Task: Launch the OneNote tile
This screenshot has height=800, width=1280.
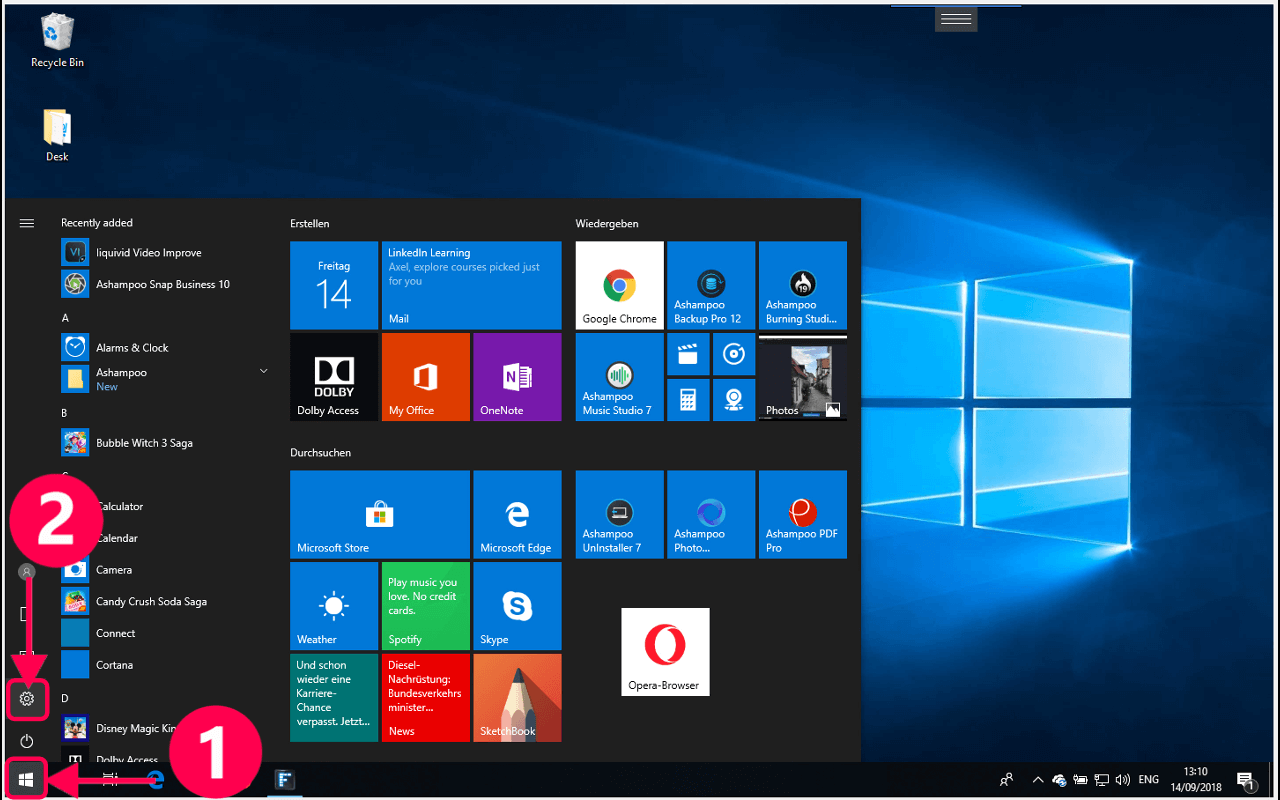Action: click(x=517, y=377)
